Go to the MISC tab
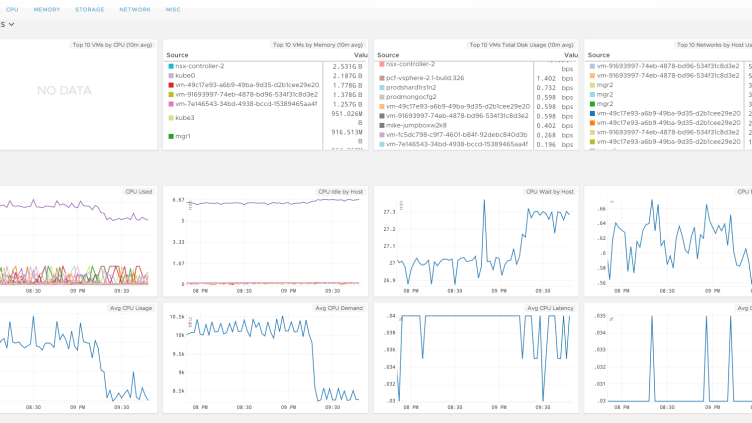Viewport: 752px width, 423px height. pos(173,8)
